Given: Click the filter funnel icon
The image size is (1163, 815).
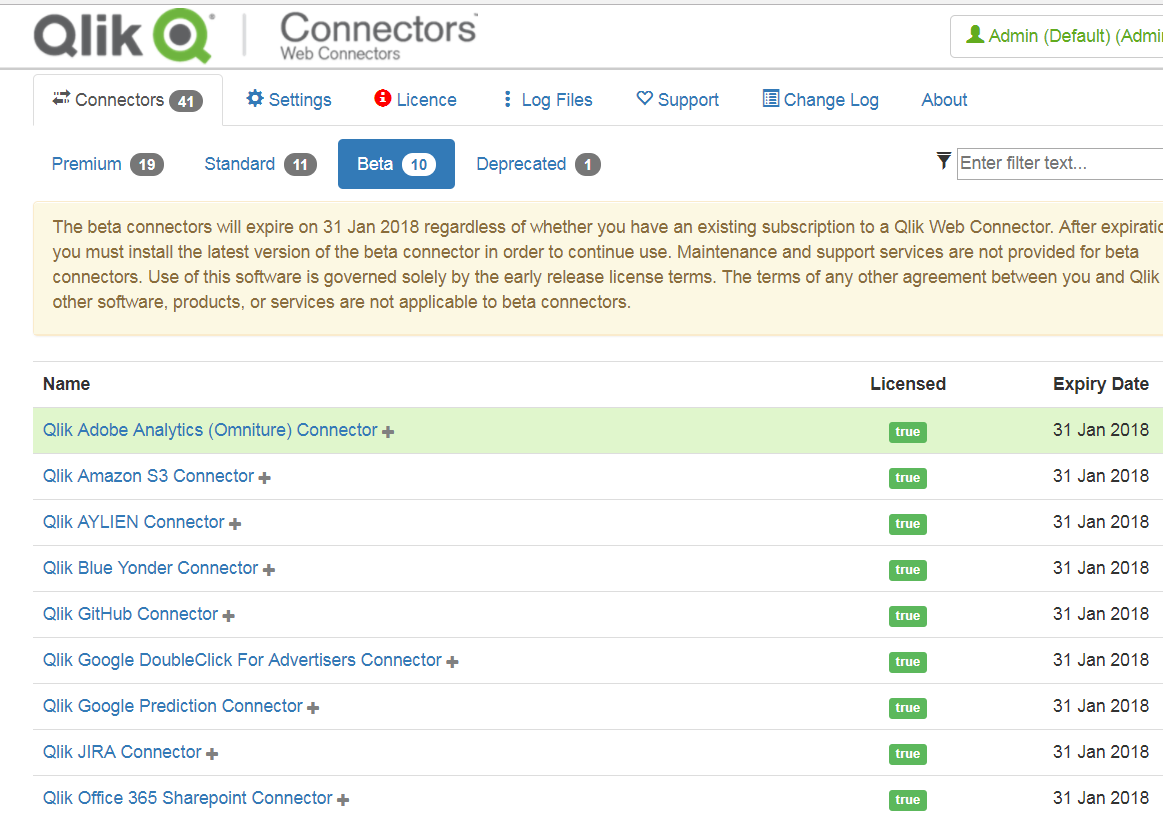Looking at the screenshot, I should (x=943, y=161).
